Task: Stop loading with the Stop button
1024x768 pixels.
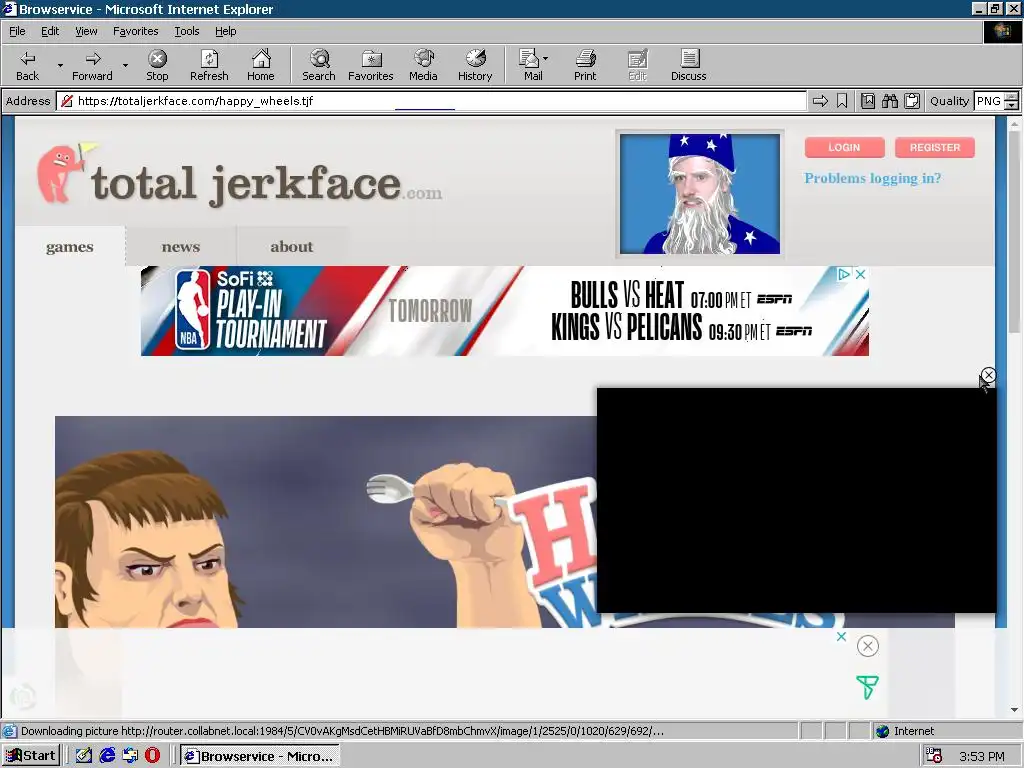Action: [157, 65]
